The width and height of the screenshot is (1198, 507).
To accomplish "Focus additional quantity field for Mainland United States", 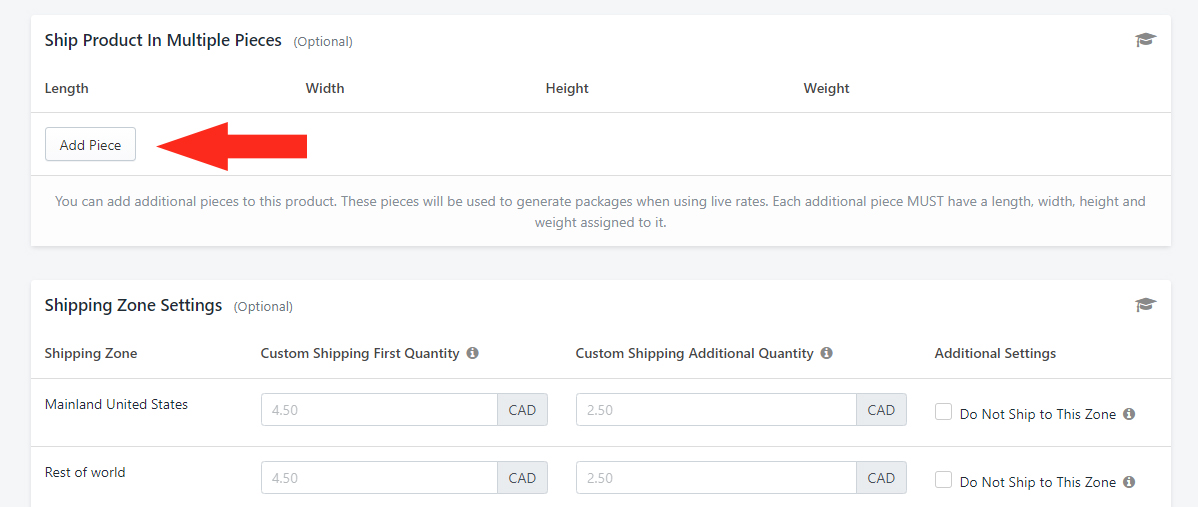I will point(717,410).
